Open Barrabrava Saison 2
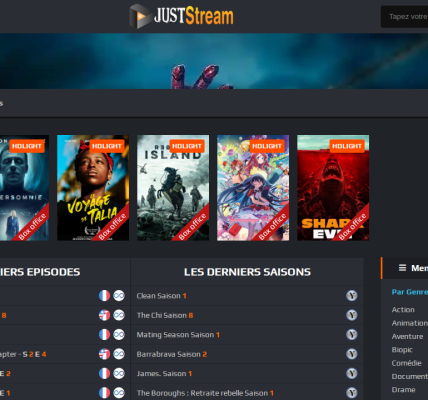This screenshot has width=428, height=400. point(172,354)
